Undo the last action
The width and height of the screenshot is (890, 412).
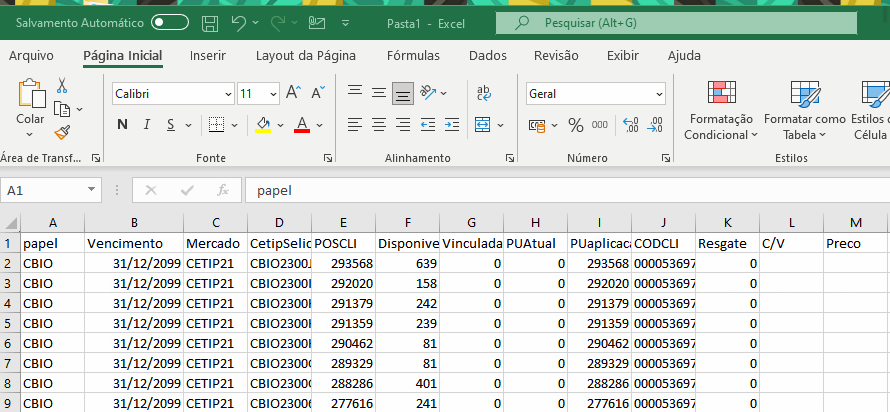(238, 23)
